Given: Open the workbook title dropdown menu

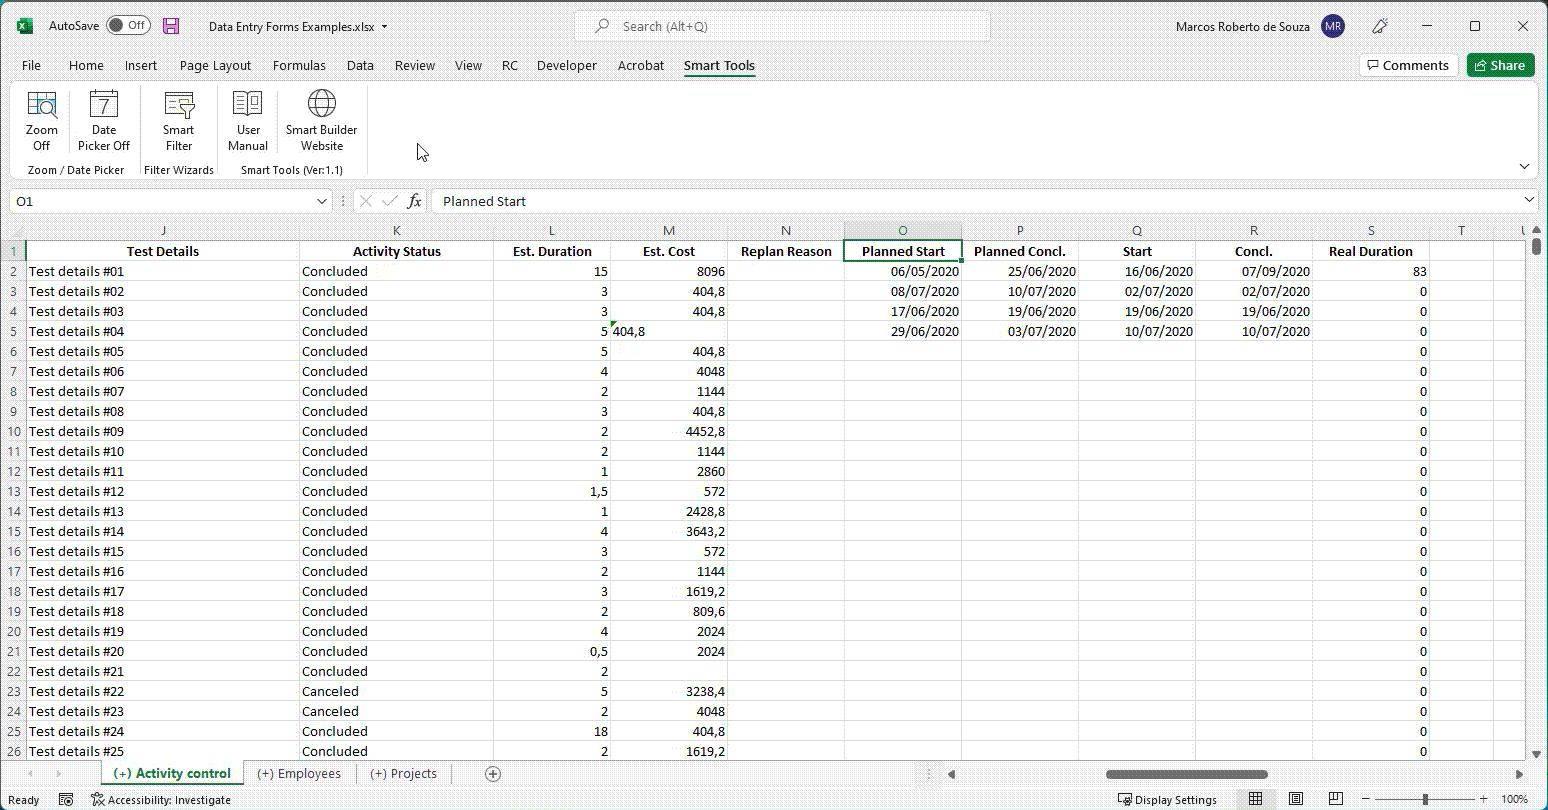Looking at the screenshot, I should 385,27.
